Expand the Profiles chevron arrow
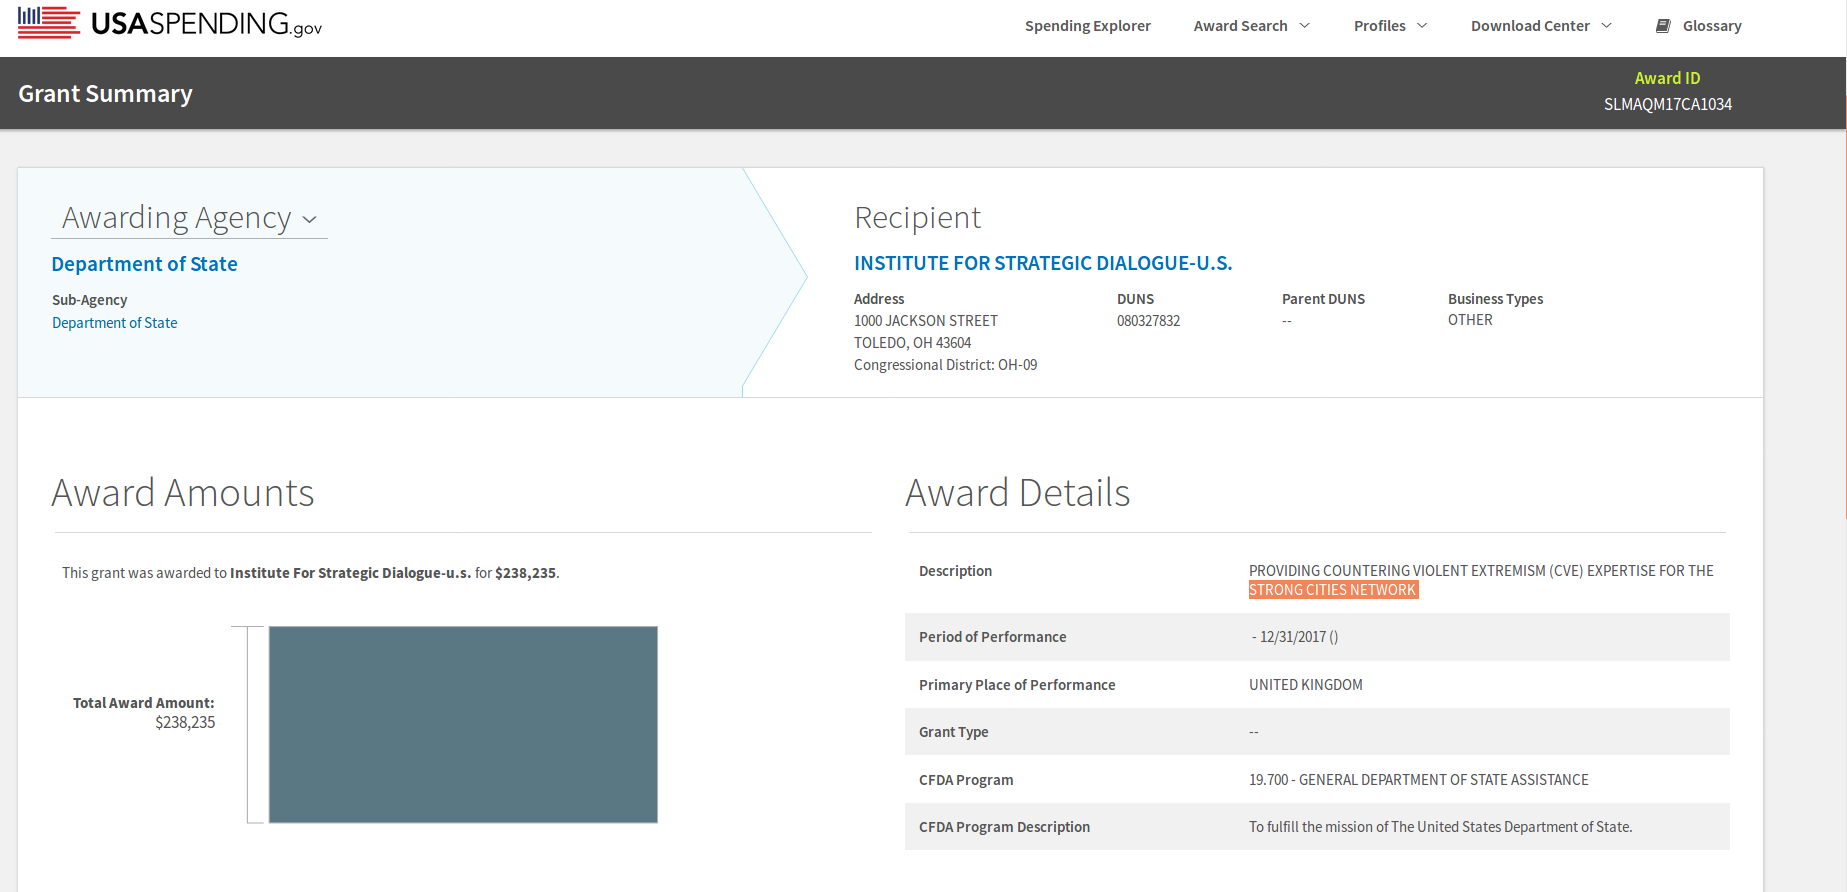The height and width of the screenshot is (892, 1847). 1422,26
